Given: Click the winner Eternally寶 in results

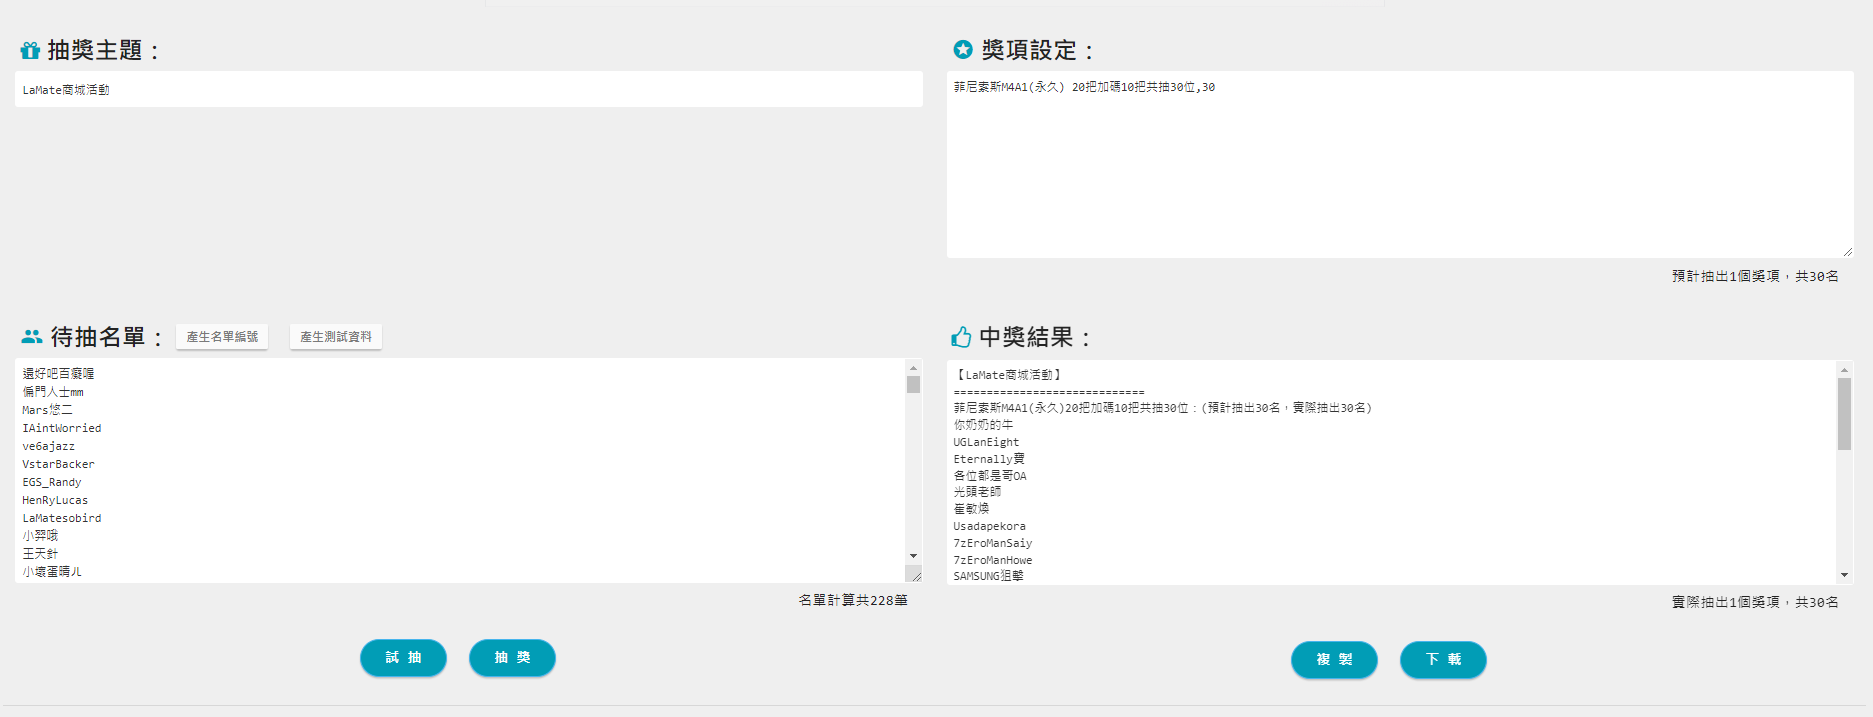Looking at the screenshot, I should (x=989, y=459).
